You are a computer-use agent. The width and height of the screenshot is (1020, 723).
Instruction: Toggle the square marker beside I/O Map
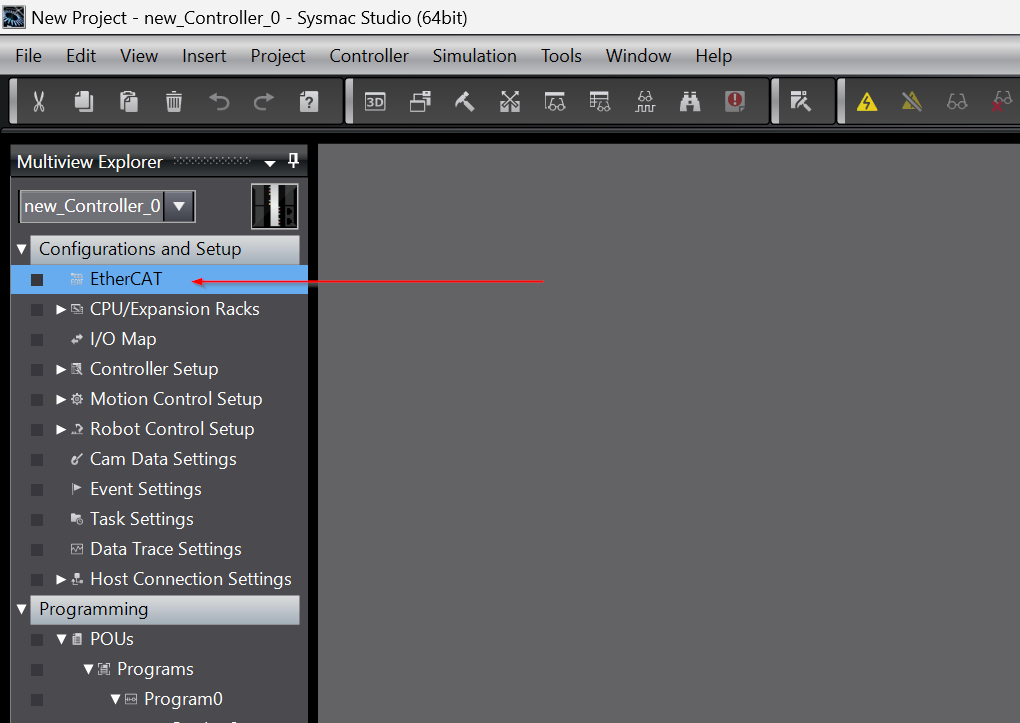click(x=37, y=340)
